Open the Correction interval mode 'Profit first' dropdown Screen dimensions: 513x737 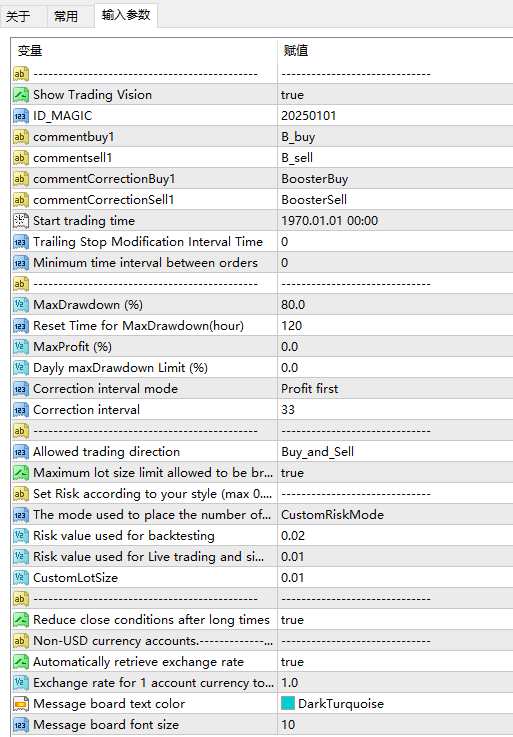[x=395, y=389]
